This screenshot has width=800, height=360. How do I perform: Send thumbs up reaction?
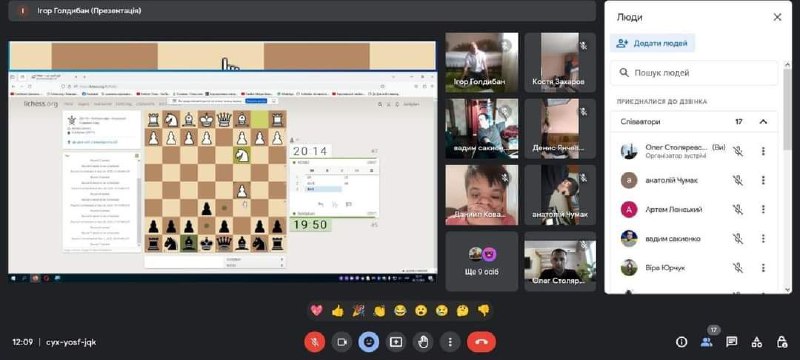coord(337,311)
